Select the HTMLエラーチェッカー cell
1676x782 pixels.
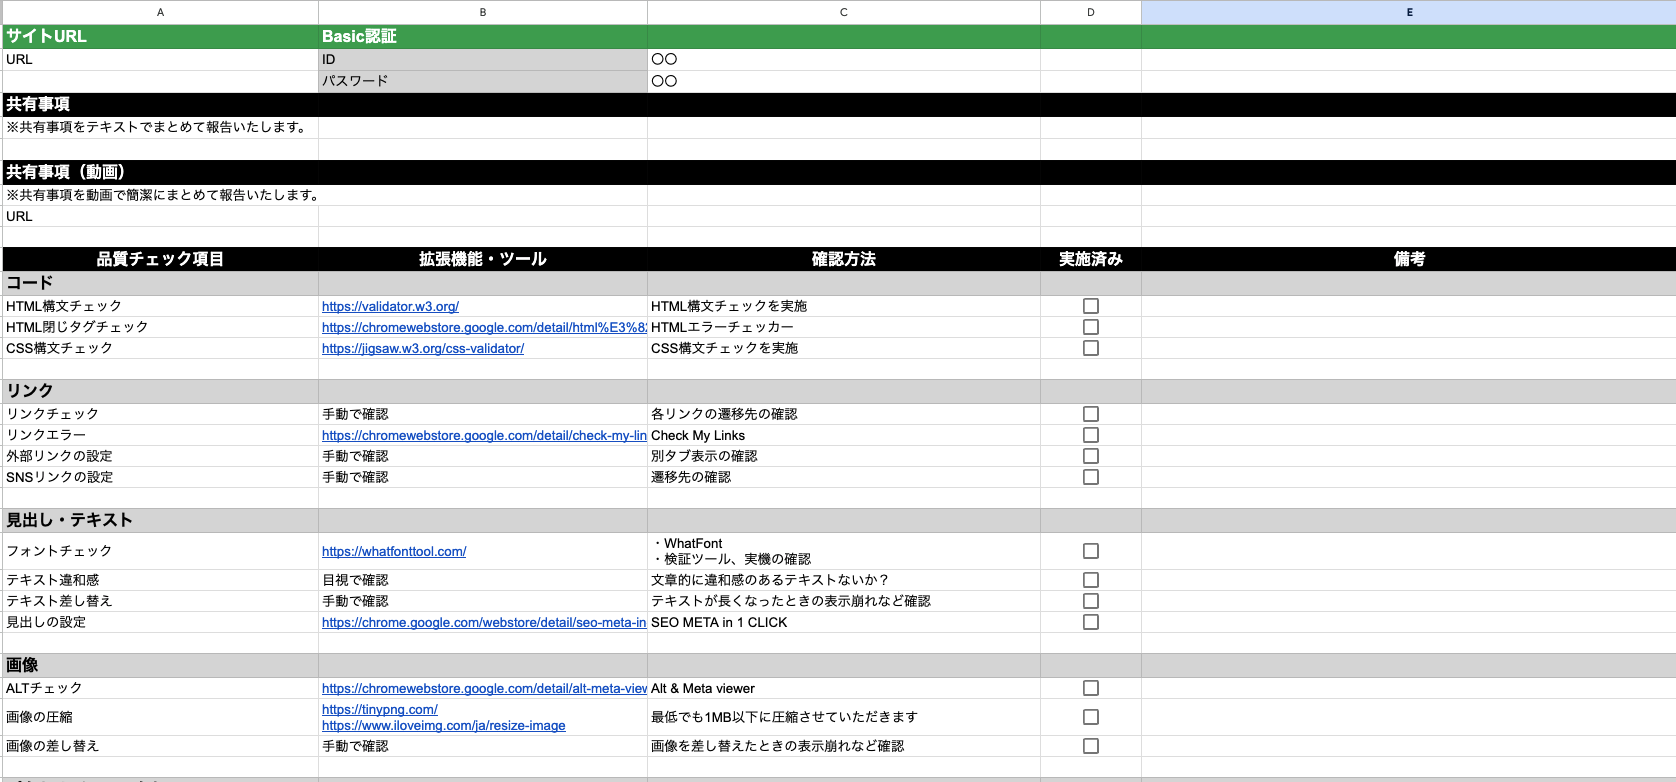pos(844,327)
